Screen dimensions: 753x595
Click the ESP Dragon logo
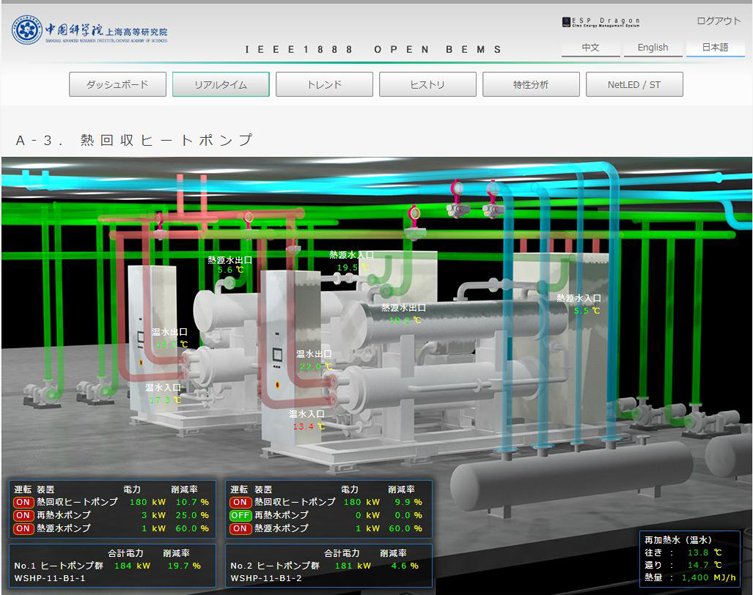(x=601, y=22)
